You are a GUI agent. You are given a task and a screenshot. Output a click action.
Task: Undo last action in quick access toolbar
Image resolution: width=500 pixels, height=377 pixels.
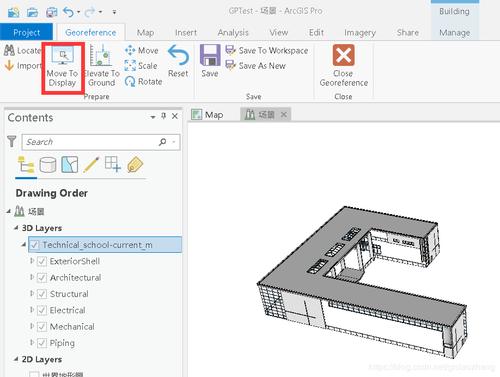(x=68, y=12)
